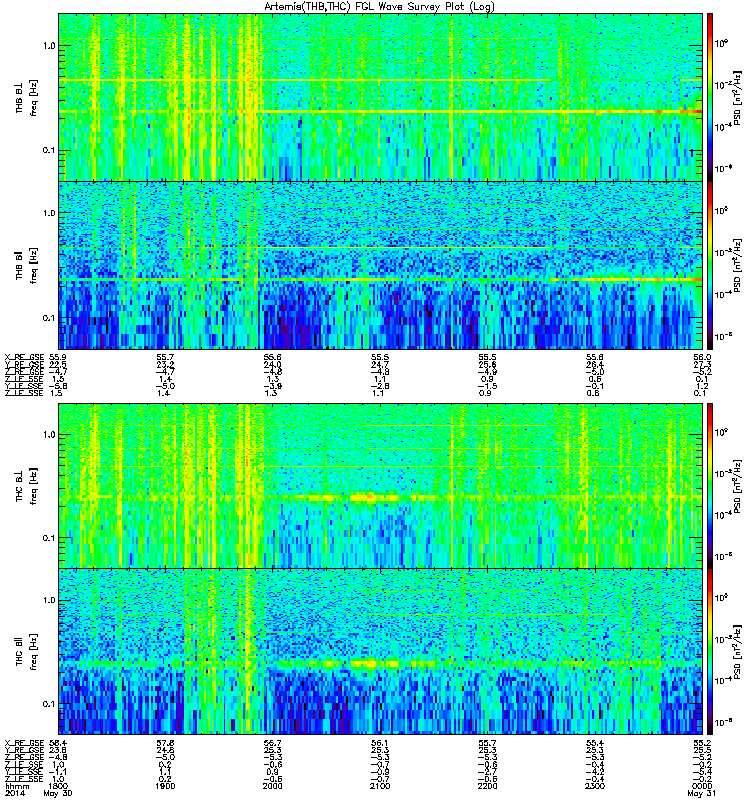
Task: Click the '55.9' X position value
Action: pos(57,357)
